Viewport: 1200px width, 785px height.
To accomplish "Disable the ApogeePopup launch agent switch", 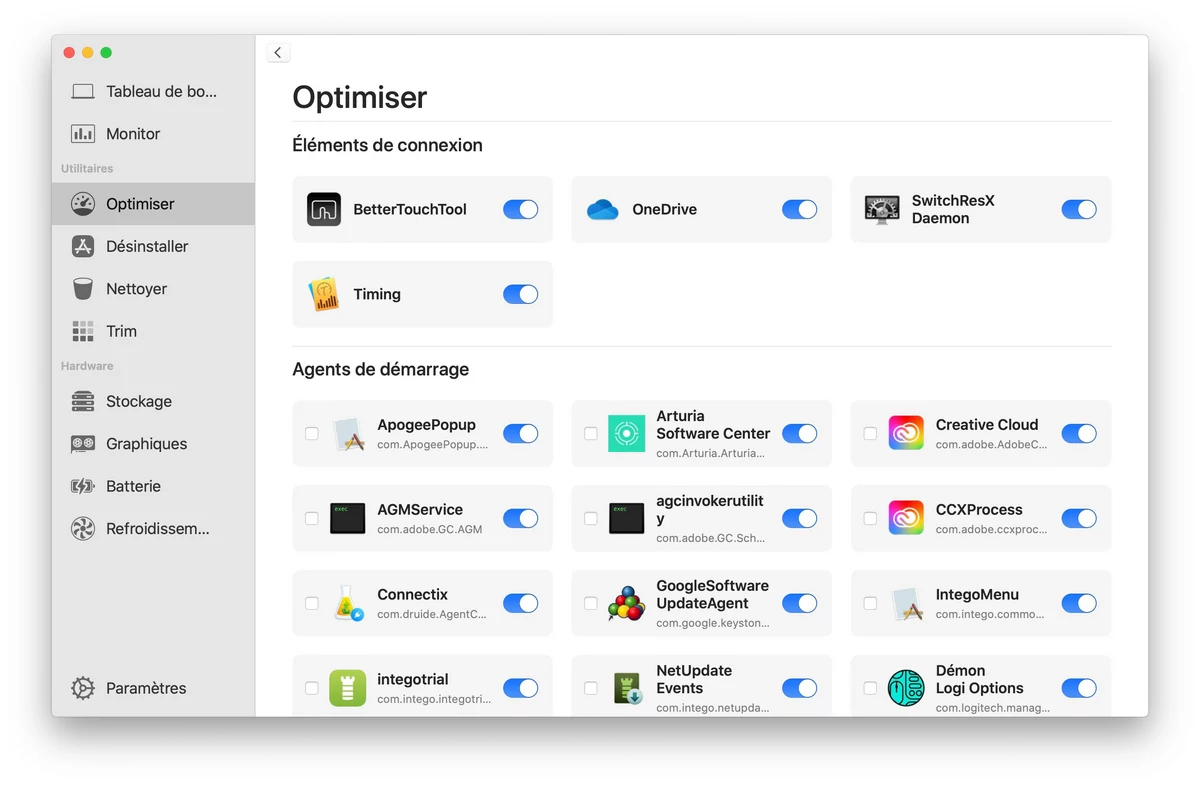I will point(520,433).
